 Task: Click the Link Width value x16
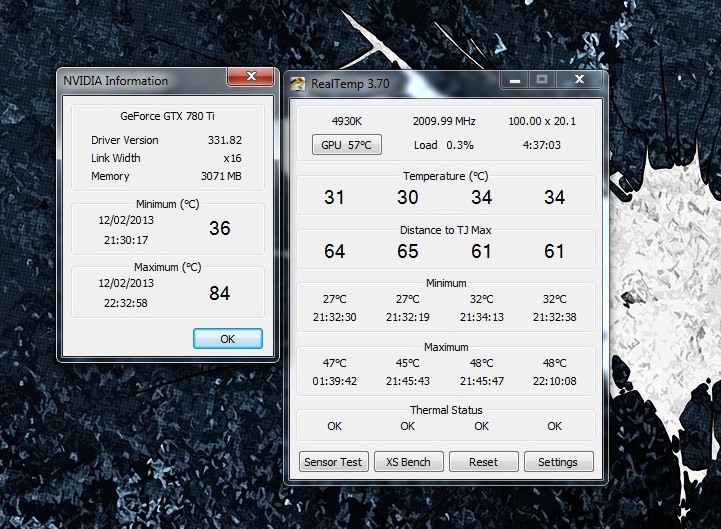pyautogui.click(x=232, y=158)
